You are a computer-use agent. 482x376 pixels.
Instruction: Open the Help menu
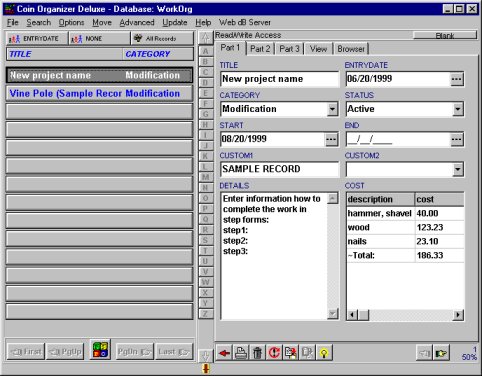pyautogui.click(x=203, y=23)
